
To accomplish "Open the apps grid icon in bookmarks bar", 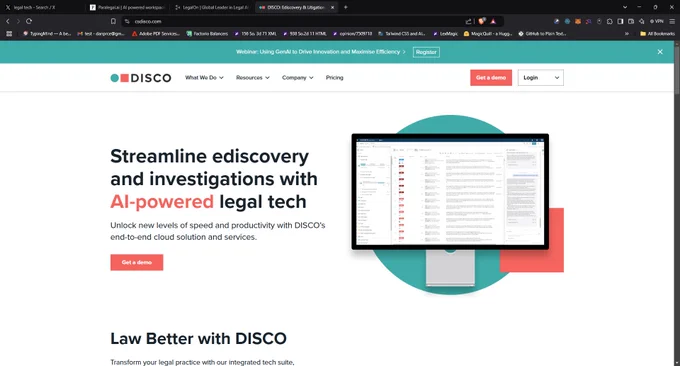I will tap(9, 34).
